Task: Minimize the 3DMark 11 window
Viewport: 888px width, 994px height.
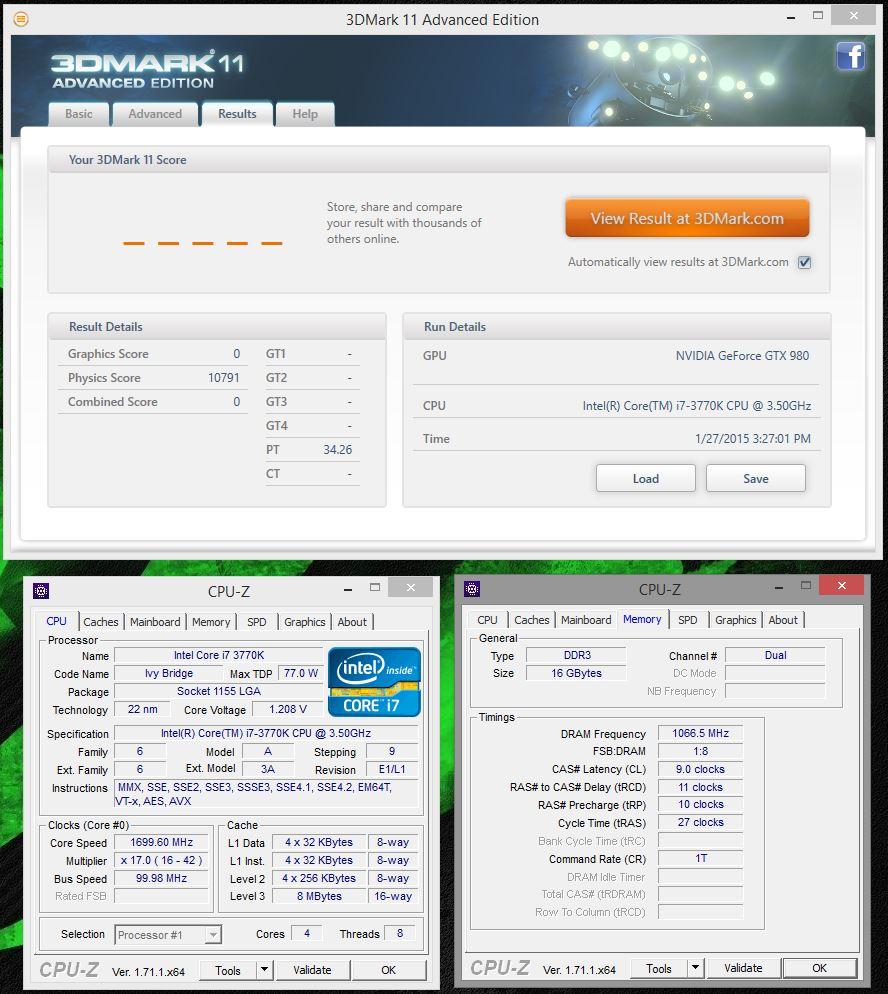Action: 790,18
